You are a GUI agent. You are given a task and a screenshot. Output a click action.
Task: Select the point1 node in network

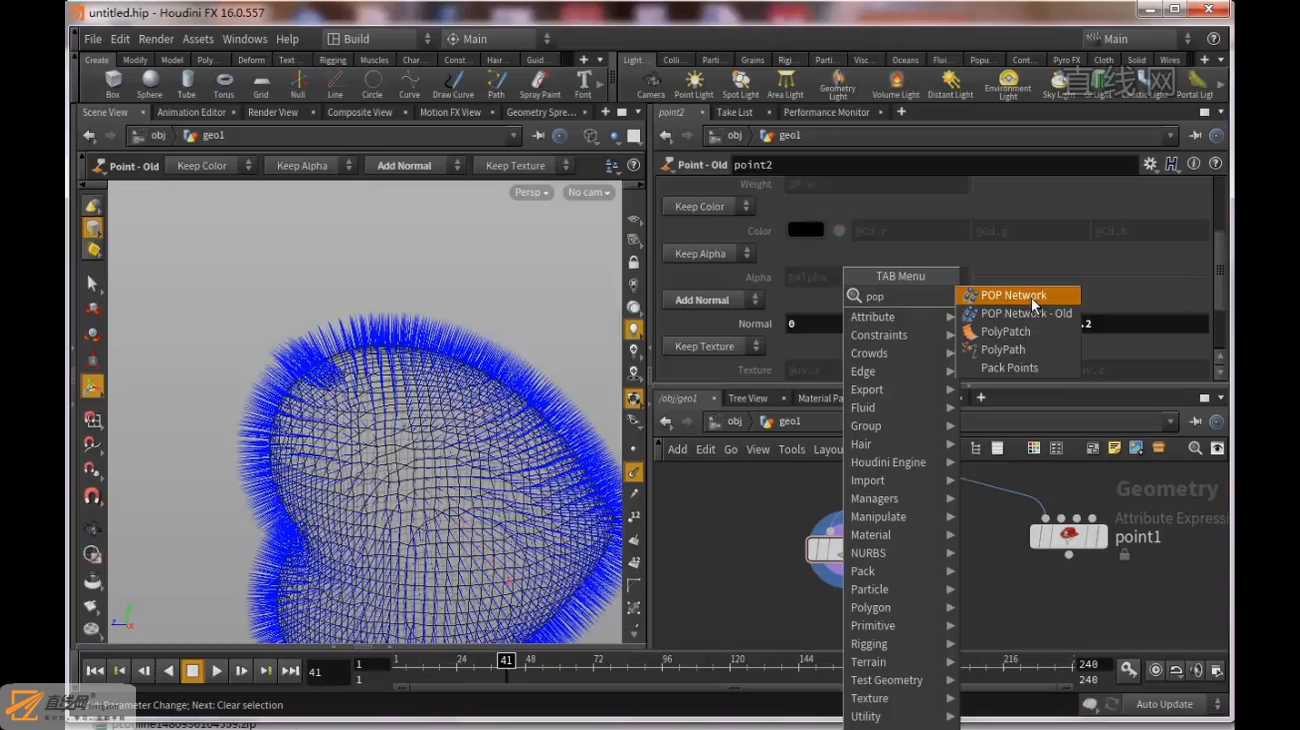click(x=1069, y=535)
